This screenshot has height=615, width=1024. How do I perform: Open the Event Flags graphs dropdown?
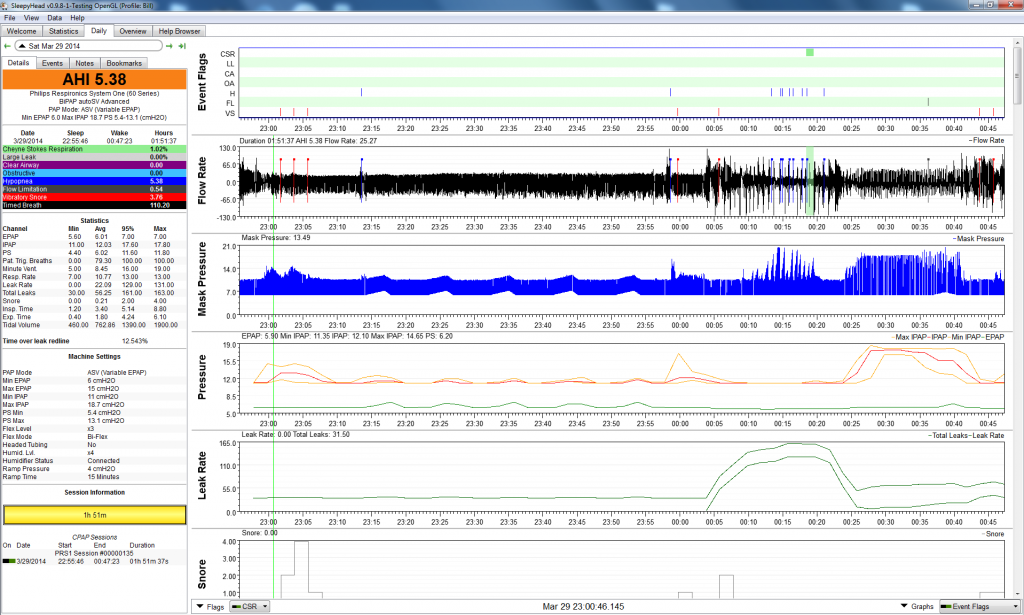pos(978,606)
